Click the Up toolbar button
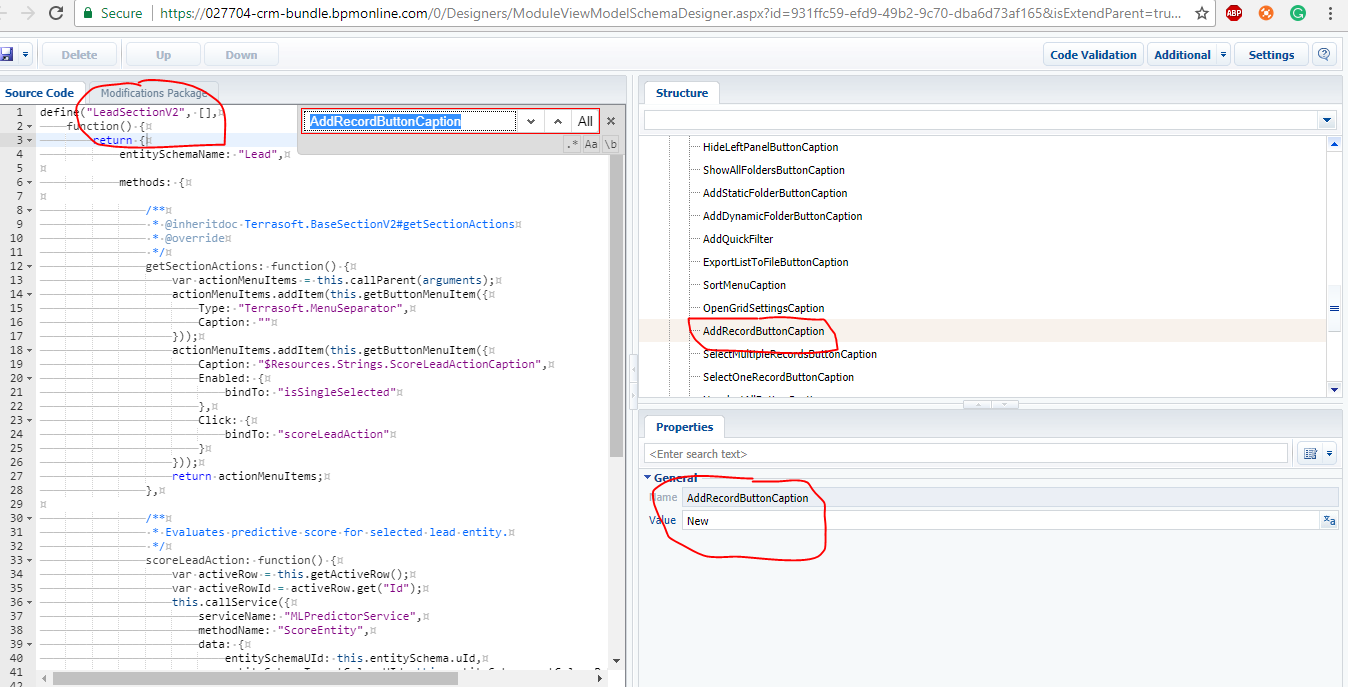Screen dimensions: 1348x687 click(x=163, y=55)
